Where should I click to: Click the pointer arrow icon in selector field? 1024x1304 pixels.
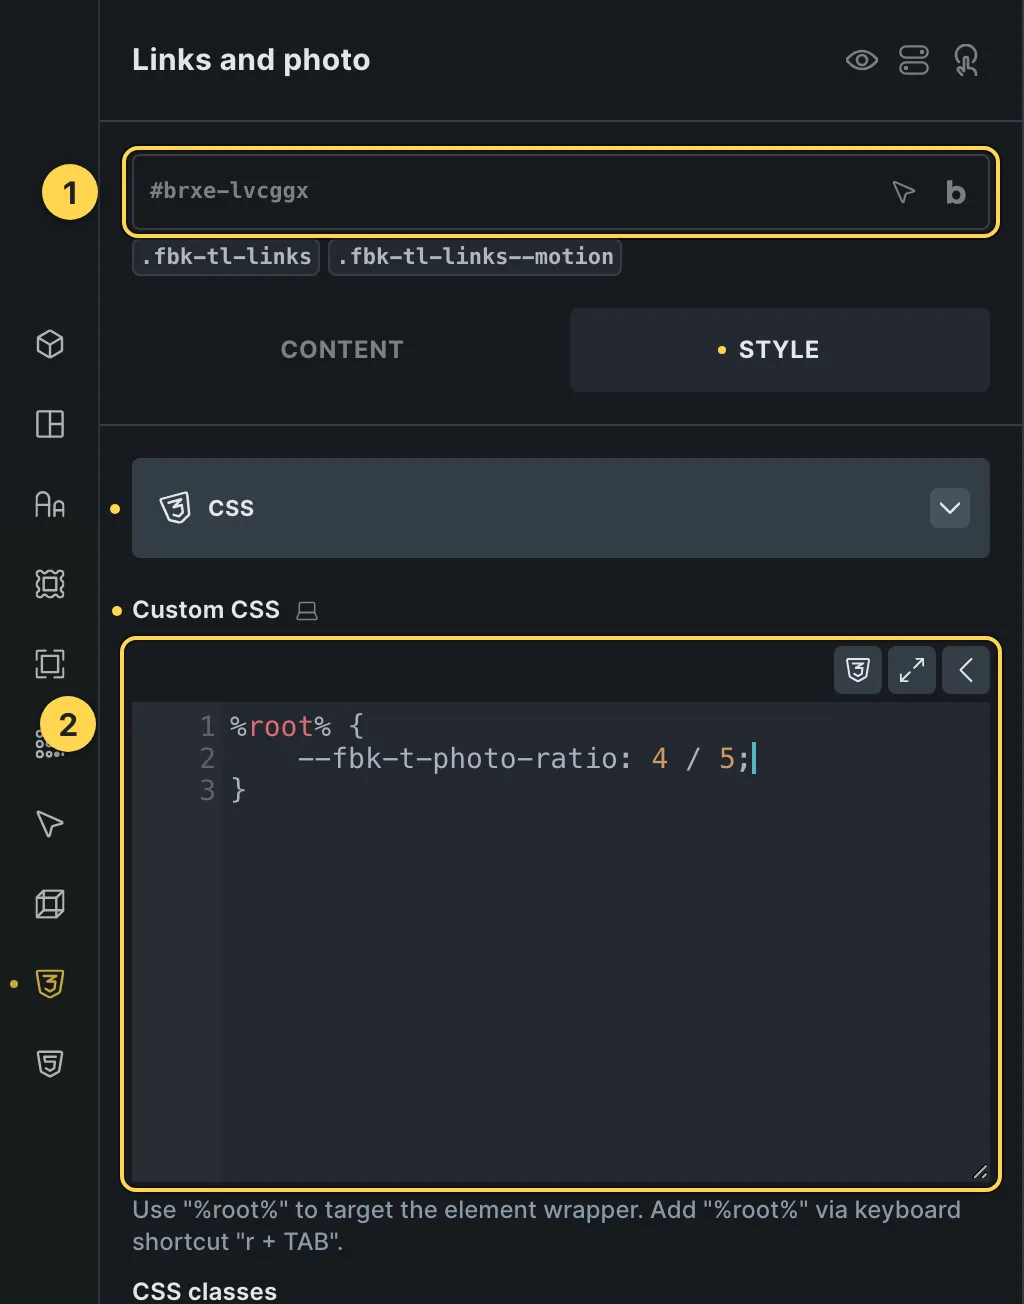(x=903, y=191)
